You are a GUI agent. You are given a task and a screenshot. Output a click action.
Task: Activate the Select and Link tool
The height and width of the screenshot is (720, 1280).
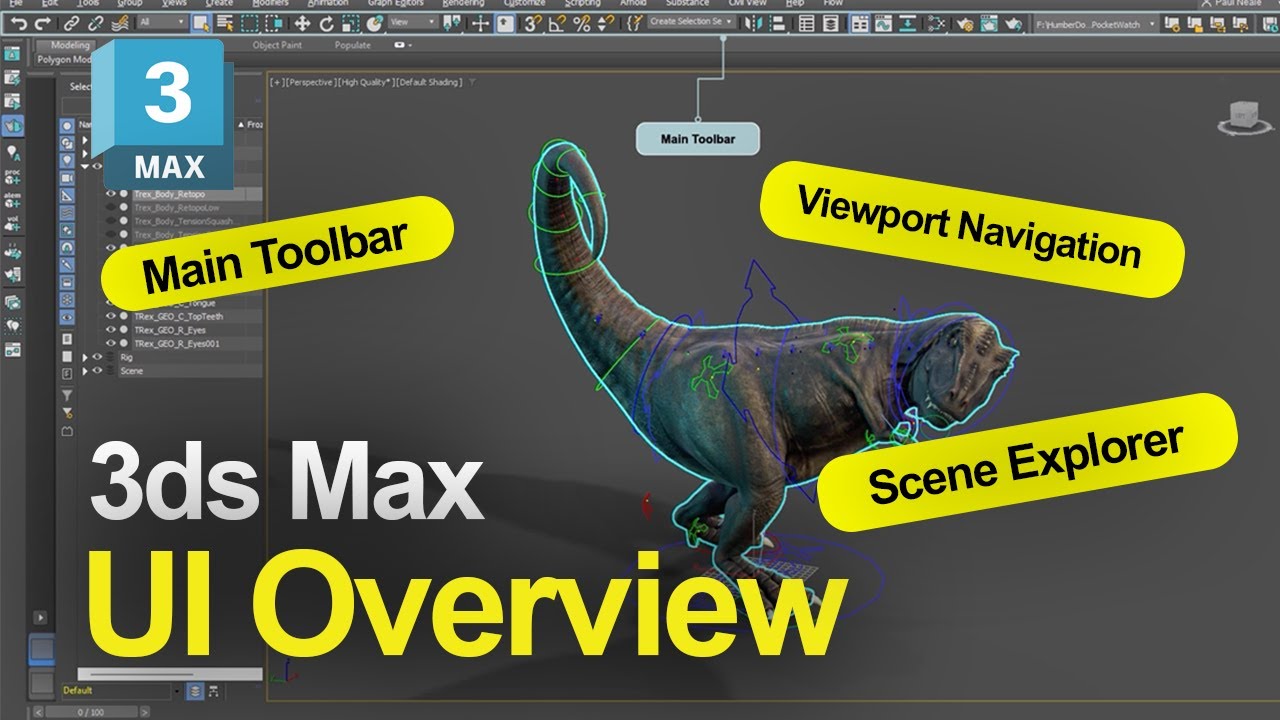(72, 22)
